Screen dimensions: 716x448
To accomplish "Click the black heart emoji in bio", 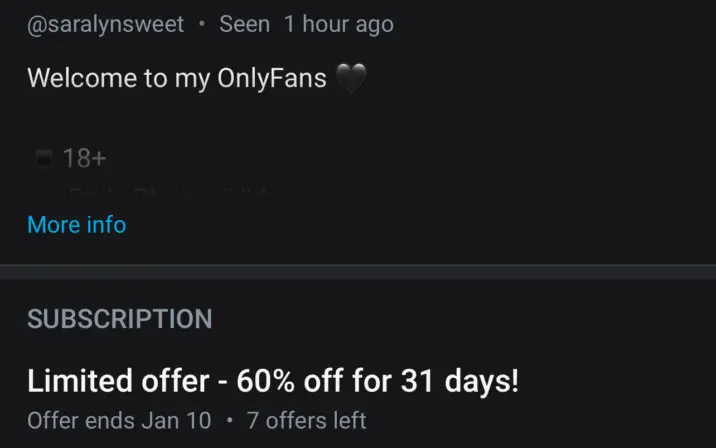I will [353, 78].
